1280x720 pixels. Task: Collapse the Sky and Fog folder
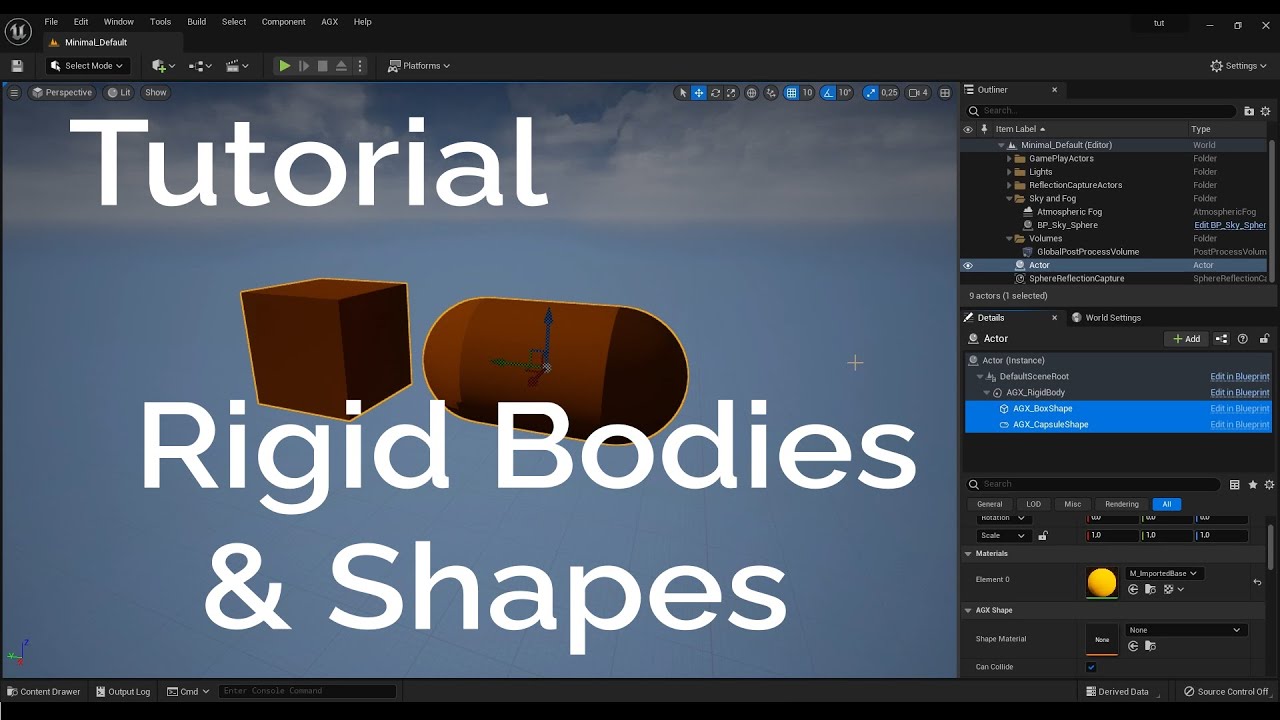click(1010, 199)
